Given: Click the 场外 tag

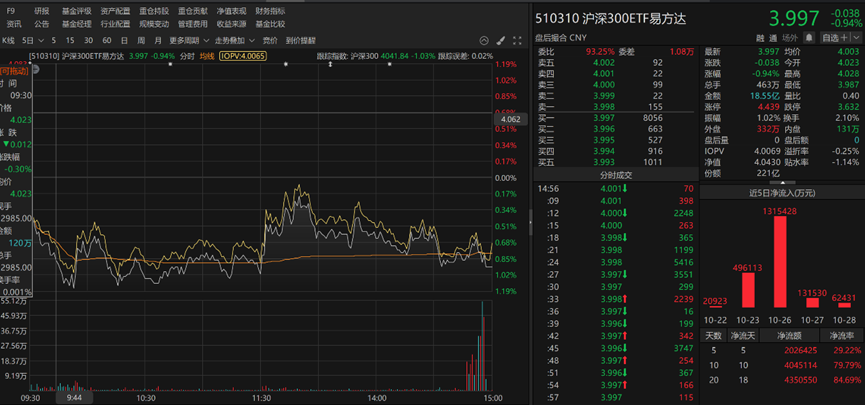Looking at the screenshot, I should 791,38.
